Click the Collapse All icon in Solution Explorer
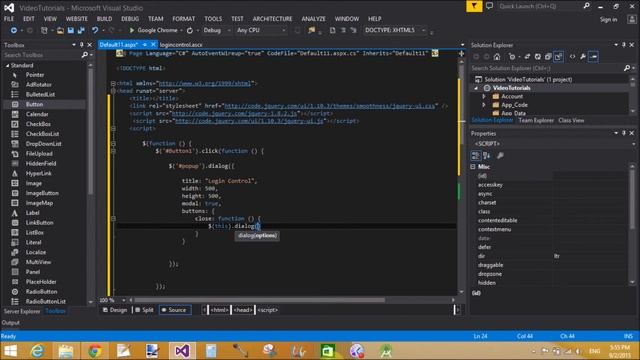This screenshot has width=640, height=360. (548, 57)
